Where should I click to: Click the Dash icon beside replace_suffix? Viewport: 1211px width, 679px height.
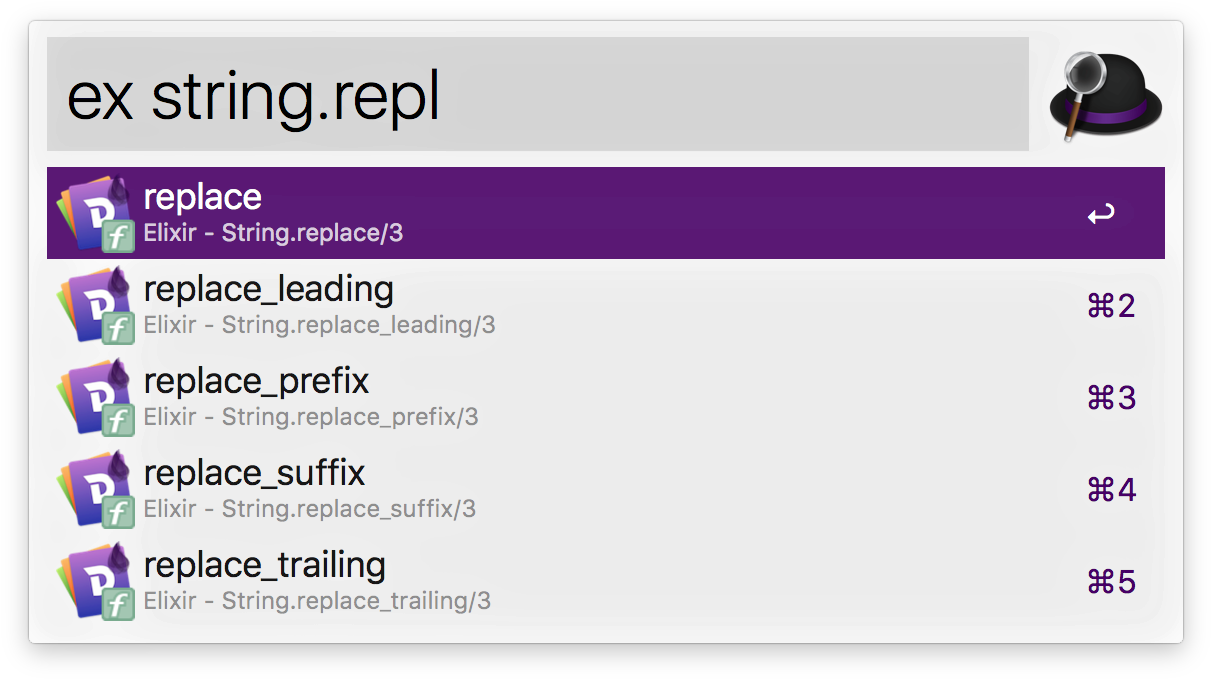tap(96, 489)
